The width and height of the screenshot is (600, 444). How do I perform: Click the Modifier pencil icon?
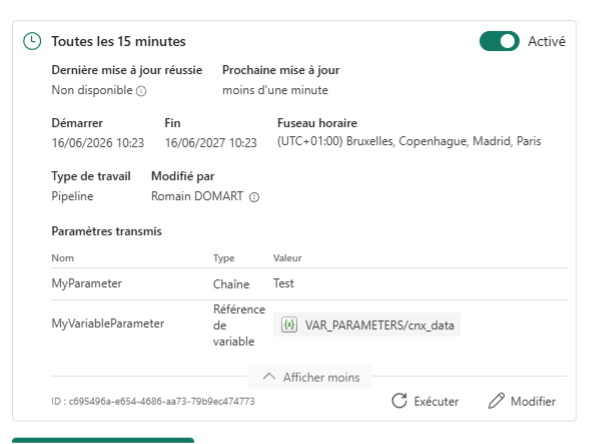click(496, 401)
